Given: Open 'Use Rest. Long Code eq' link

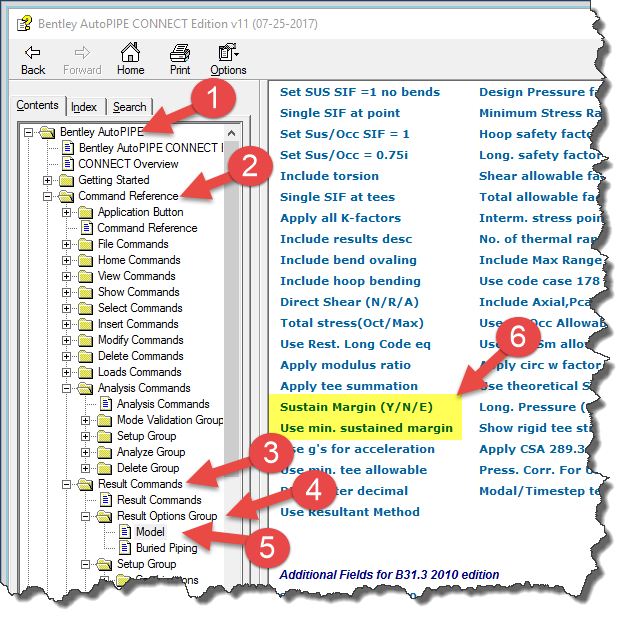Looking at the screenshot, I should tap(356, 344).
